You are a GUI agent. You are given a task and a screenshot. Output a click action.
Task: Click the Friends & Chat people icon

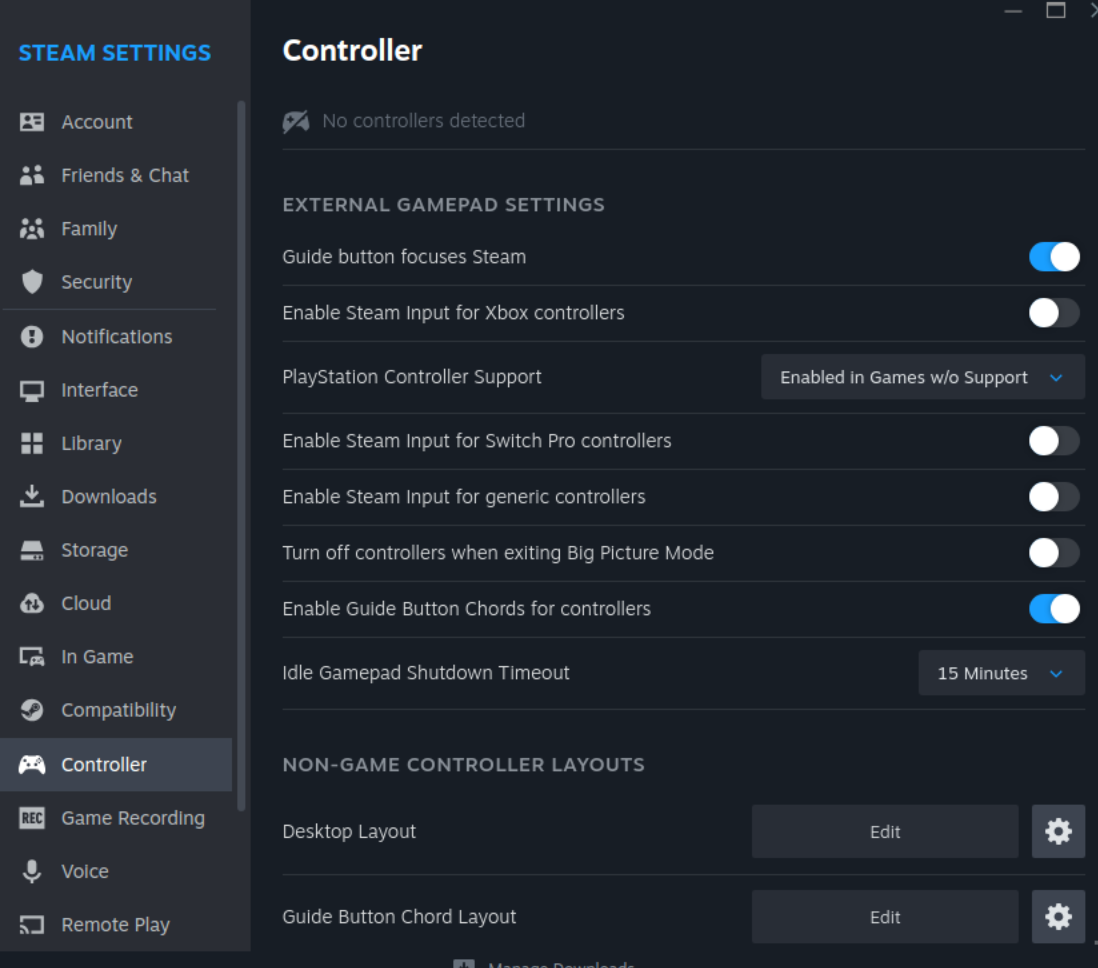32,175
